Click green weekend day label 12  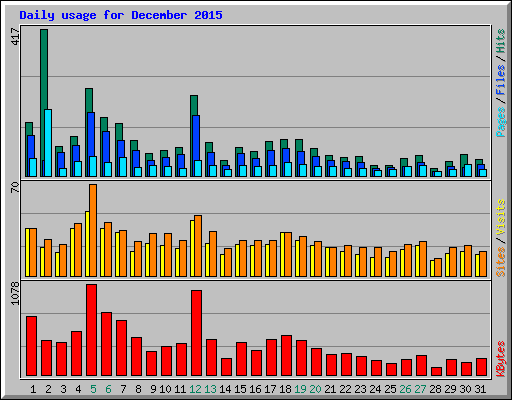(x=195, y=389)
